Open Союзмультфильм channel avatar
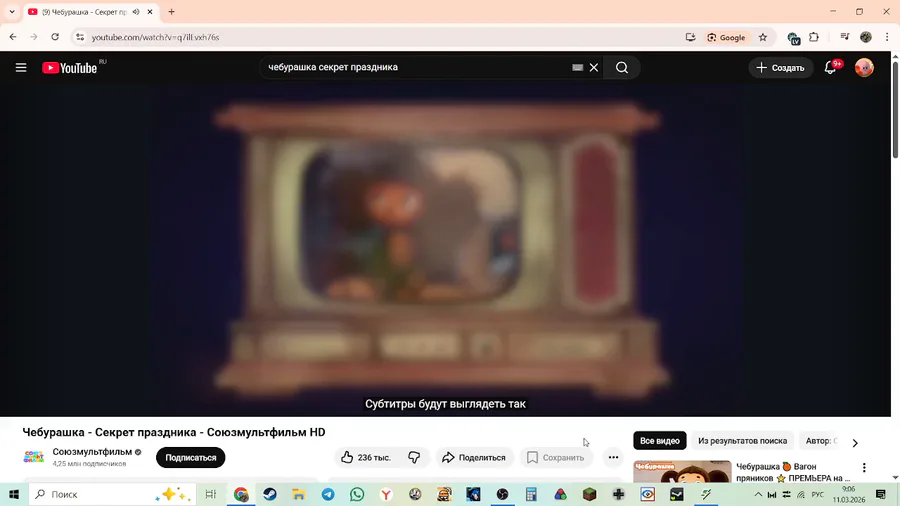The width and height of the screenshot is (900, 506). 34,457
